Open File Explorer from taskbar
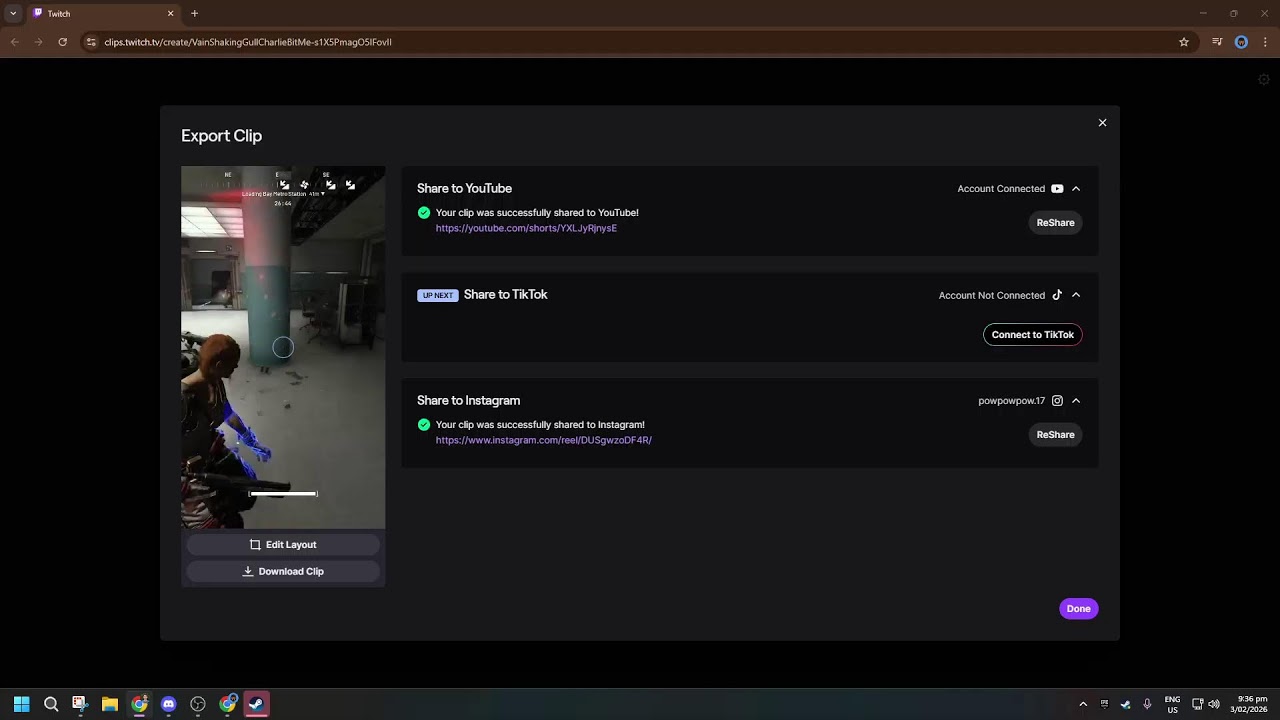Screen dimensions: 1280x720 [110, 704]
